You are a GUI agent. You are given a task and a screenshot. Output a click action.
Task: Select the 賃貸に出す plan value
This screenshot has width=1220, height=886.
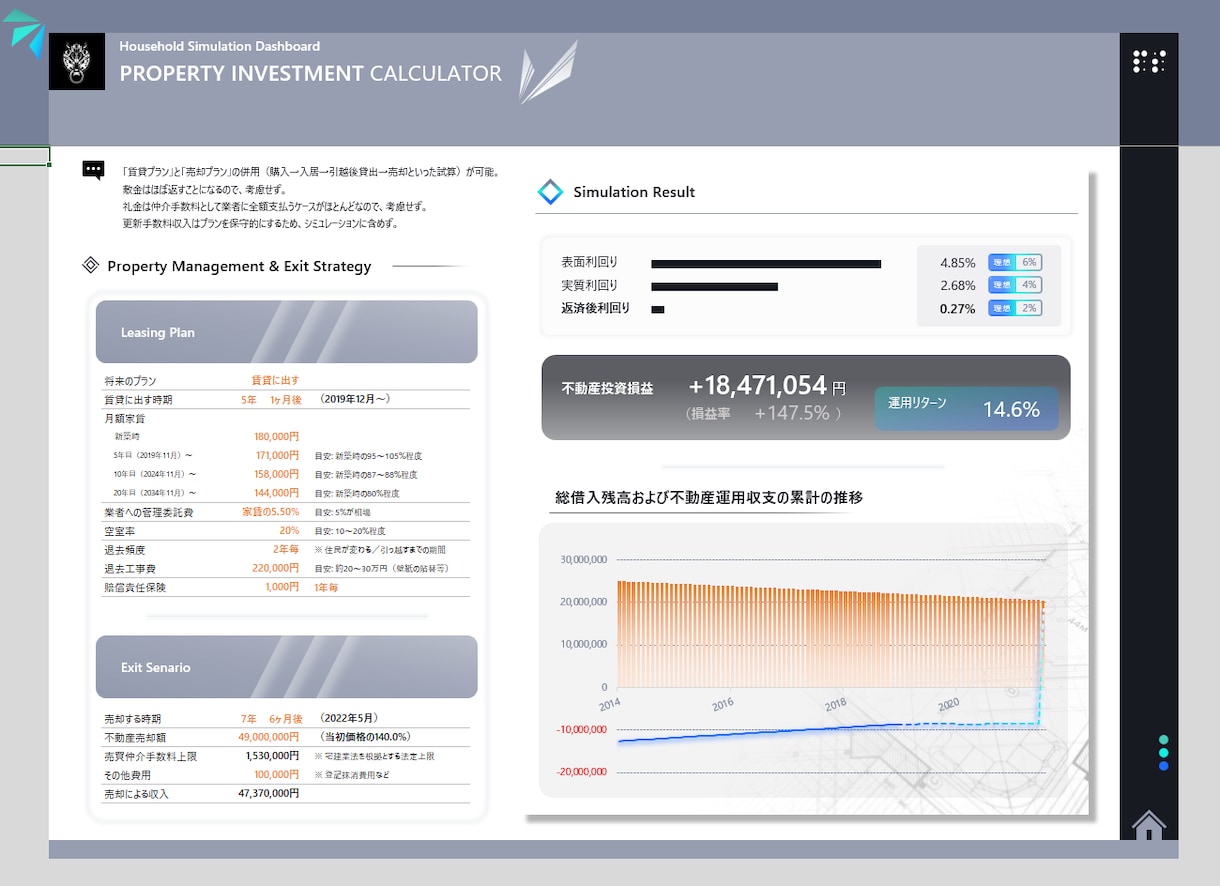pos(275,380)
